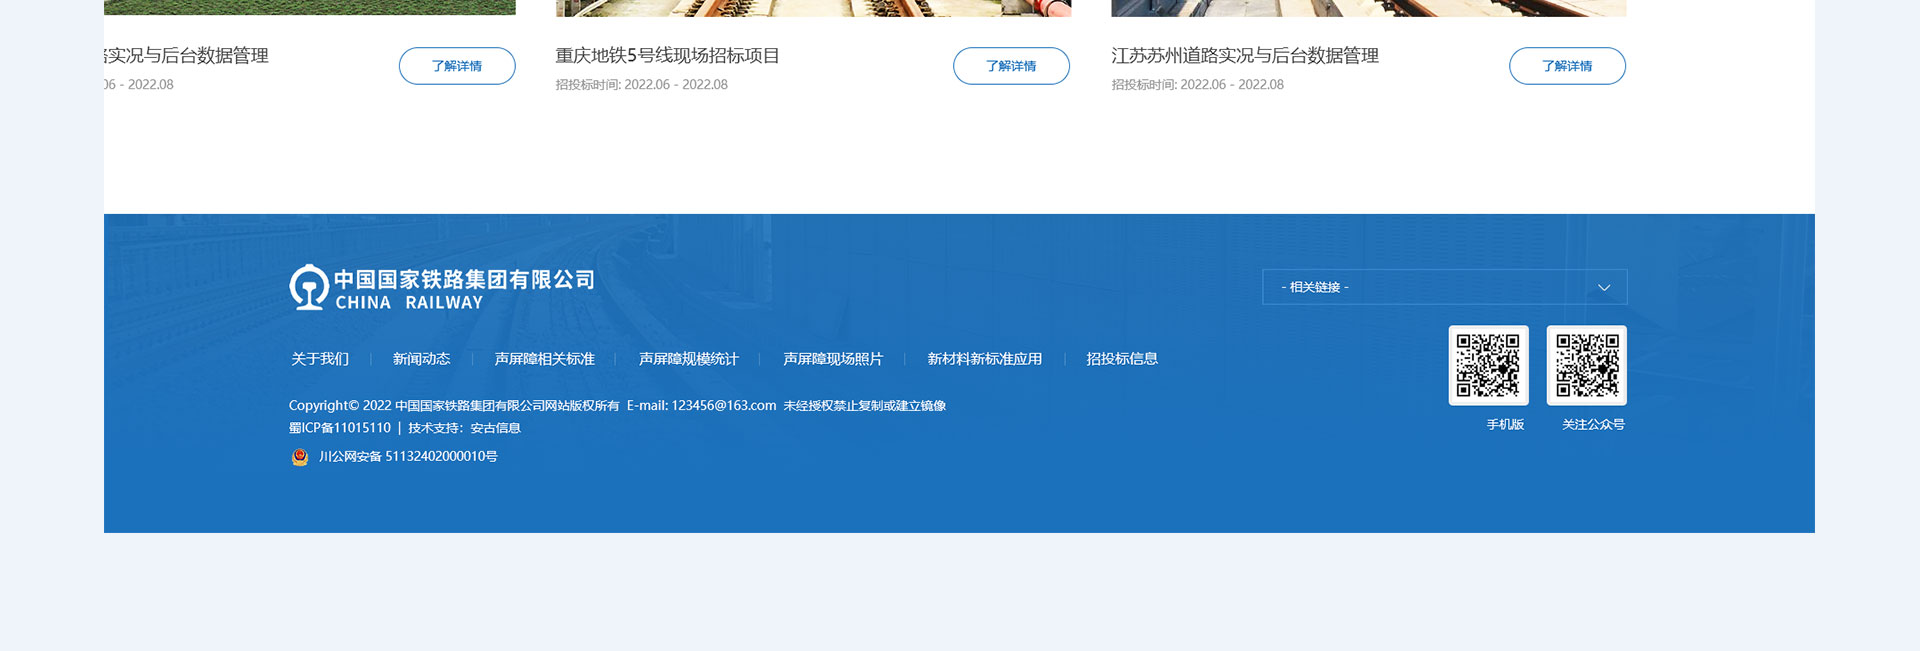Open 声屏障规模统计 footer link
Screen dimensions: 1920x651
tap(688, 359)
